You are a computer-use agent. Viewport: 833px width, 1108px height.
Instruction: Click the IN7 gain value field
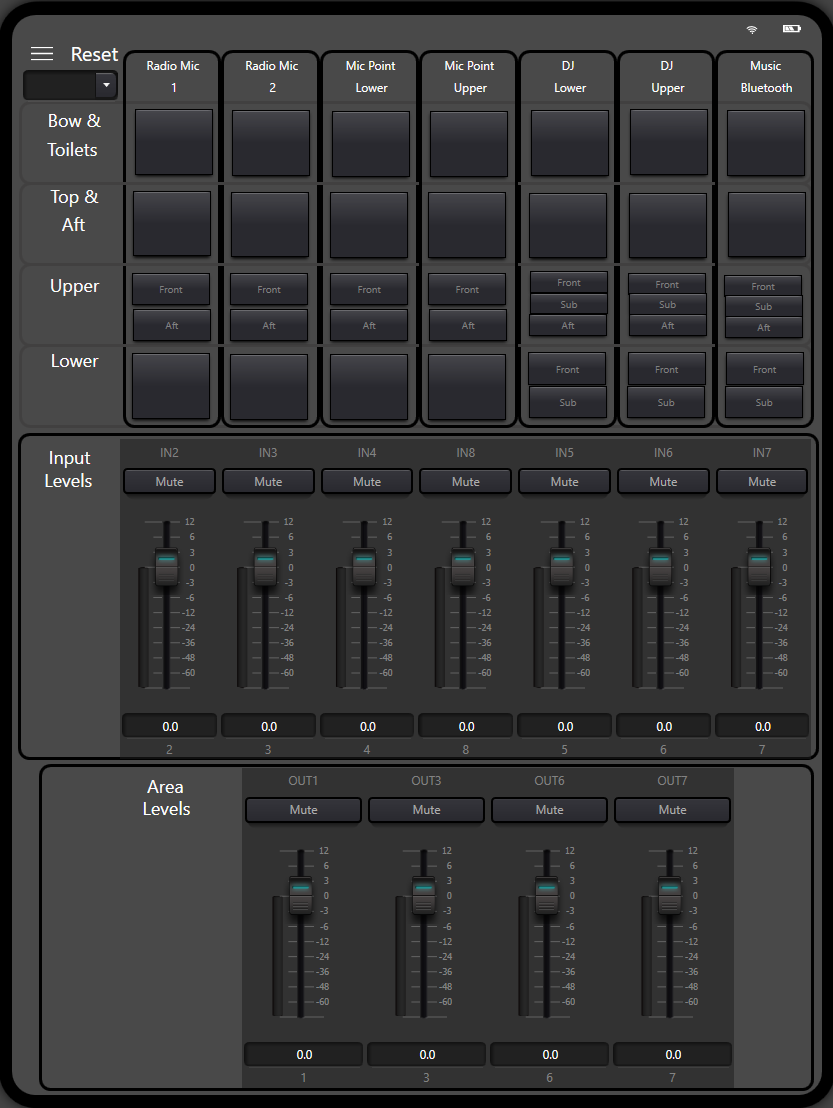coord(762,726)
